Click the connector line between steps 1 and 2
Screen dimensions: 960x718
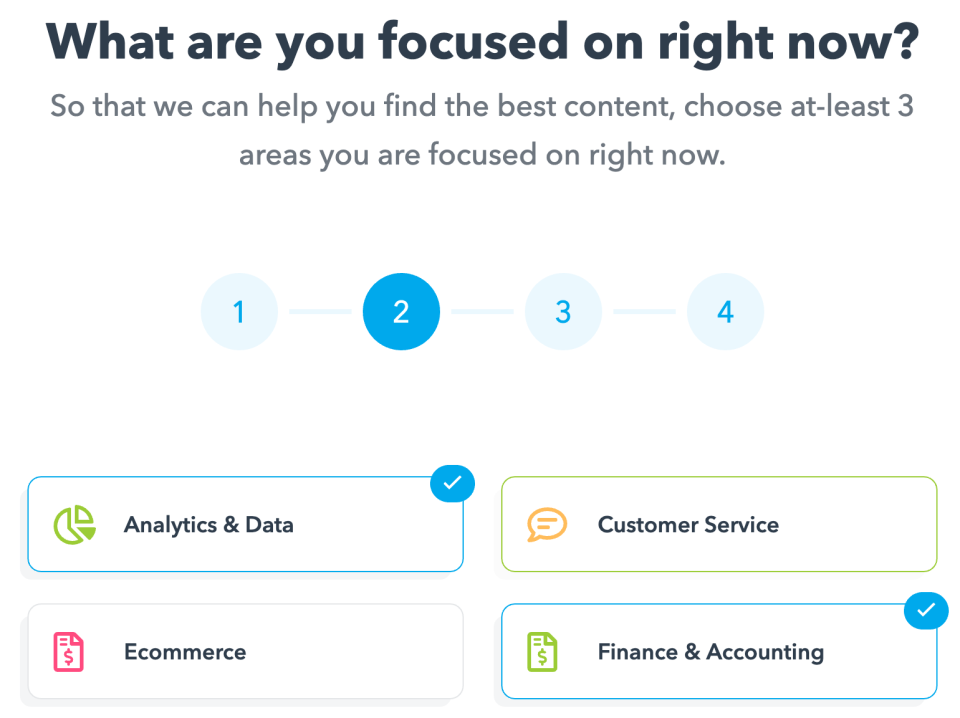[320, 312]
